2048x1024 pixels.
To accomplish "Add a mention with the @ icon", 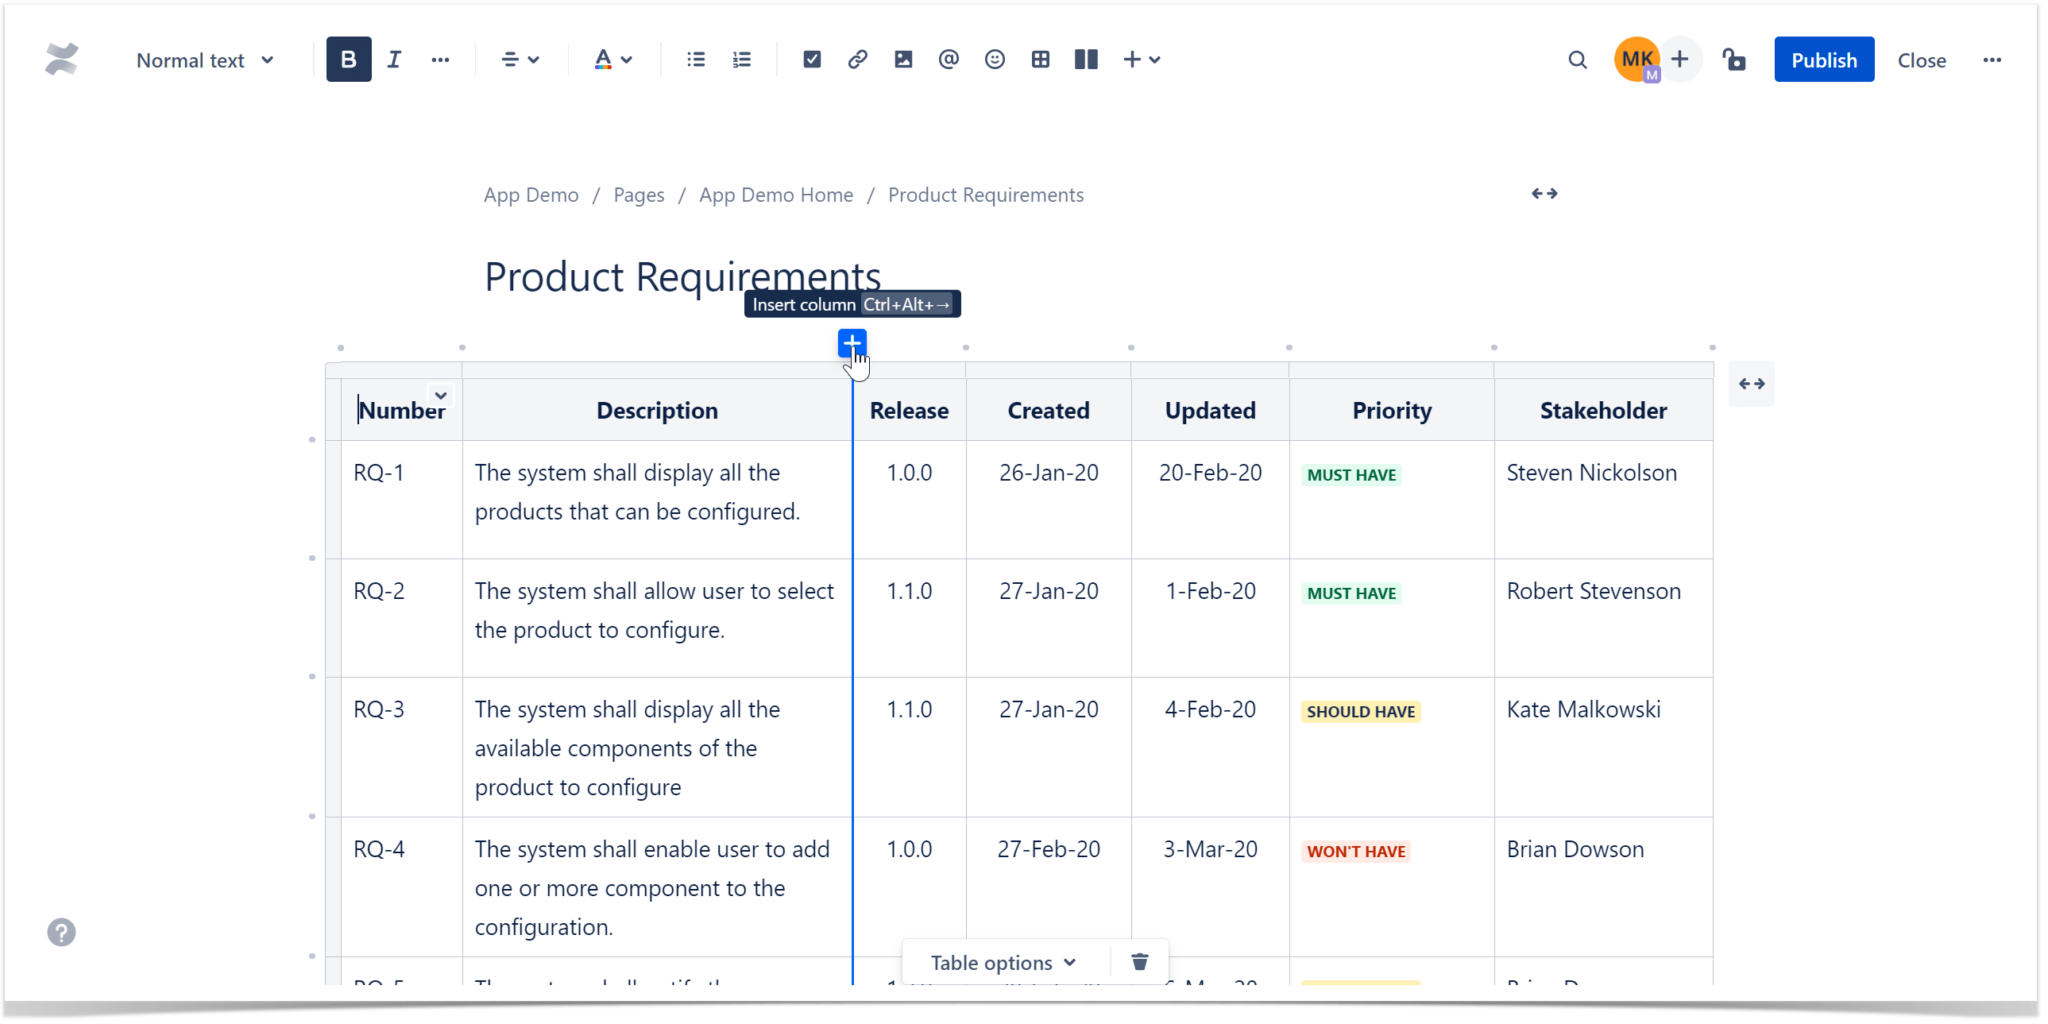I will point(947,59).
